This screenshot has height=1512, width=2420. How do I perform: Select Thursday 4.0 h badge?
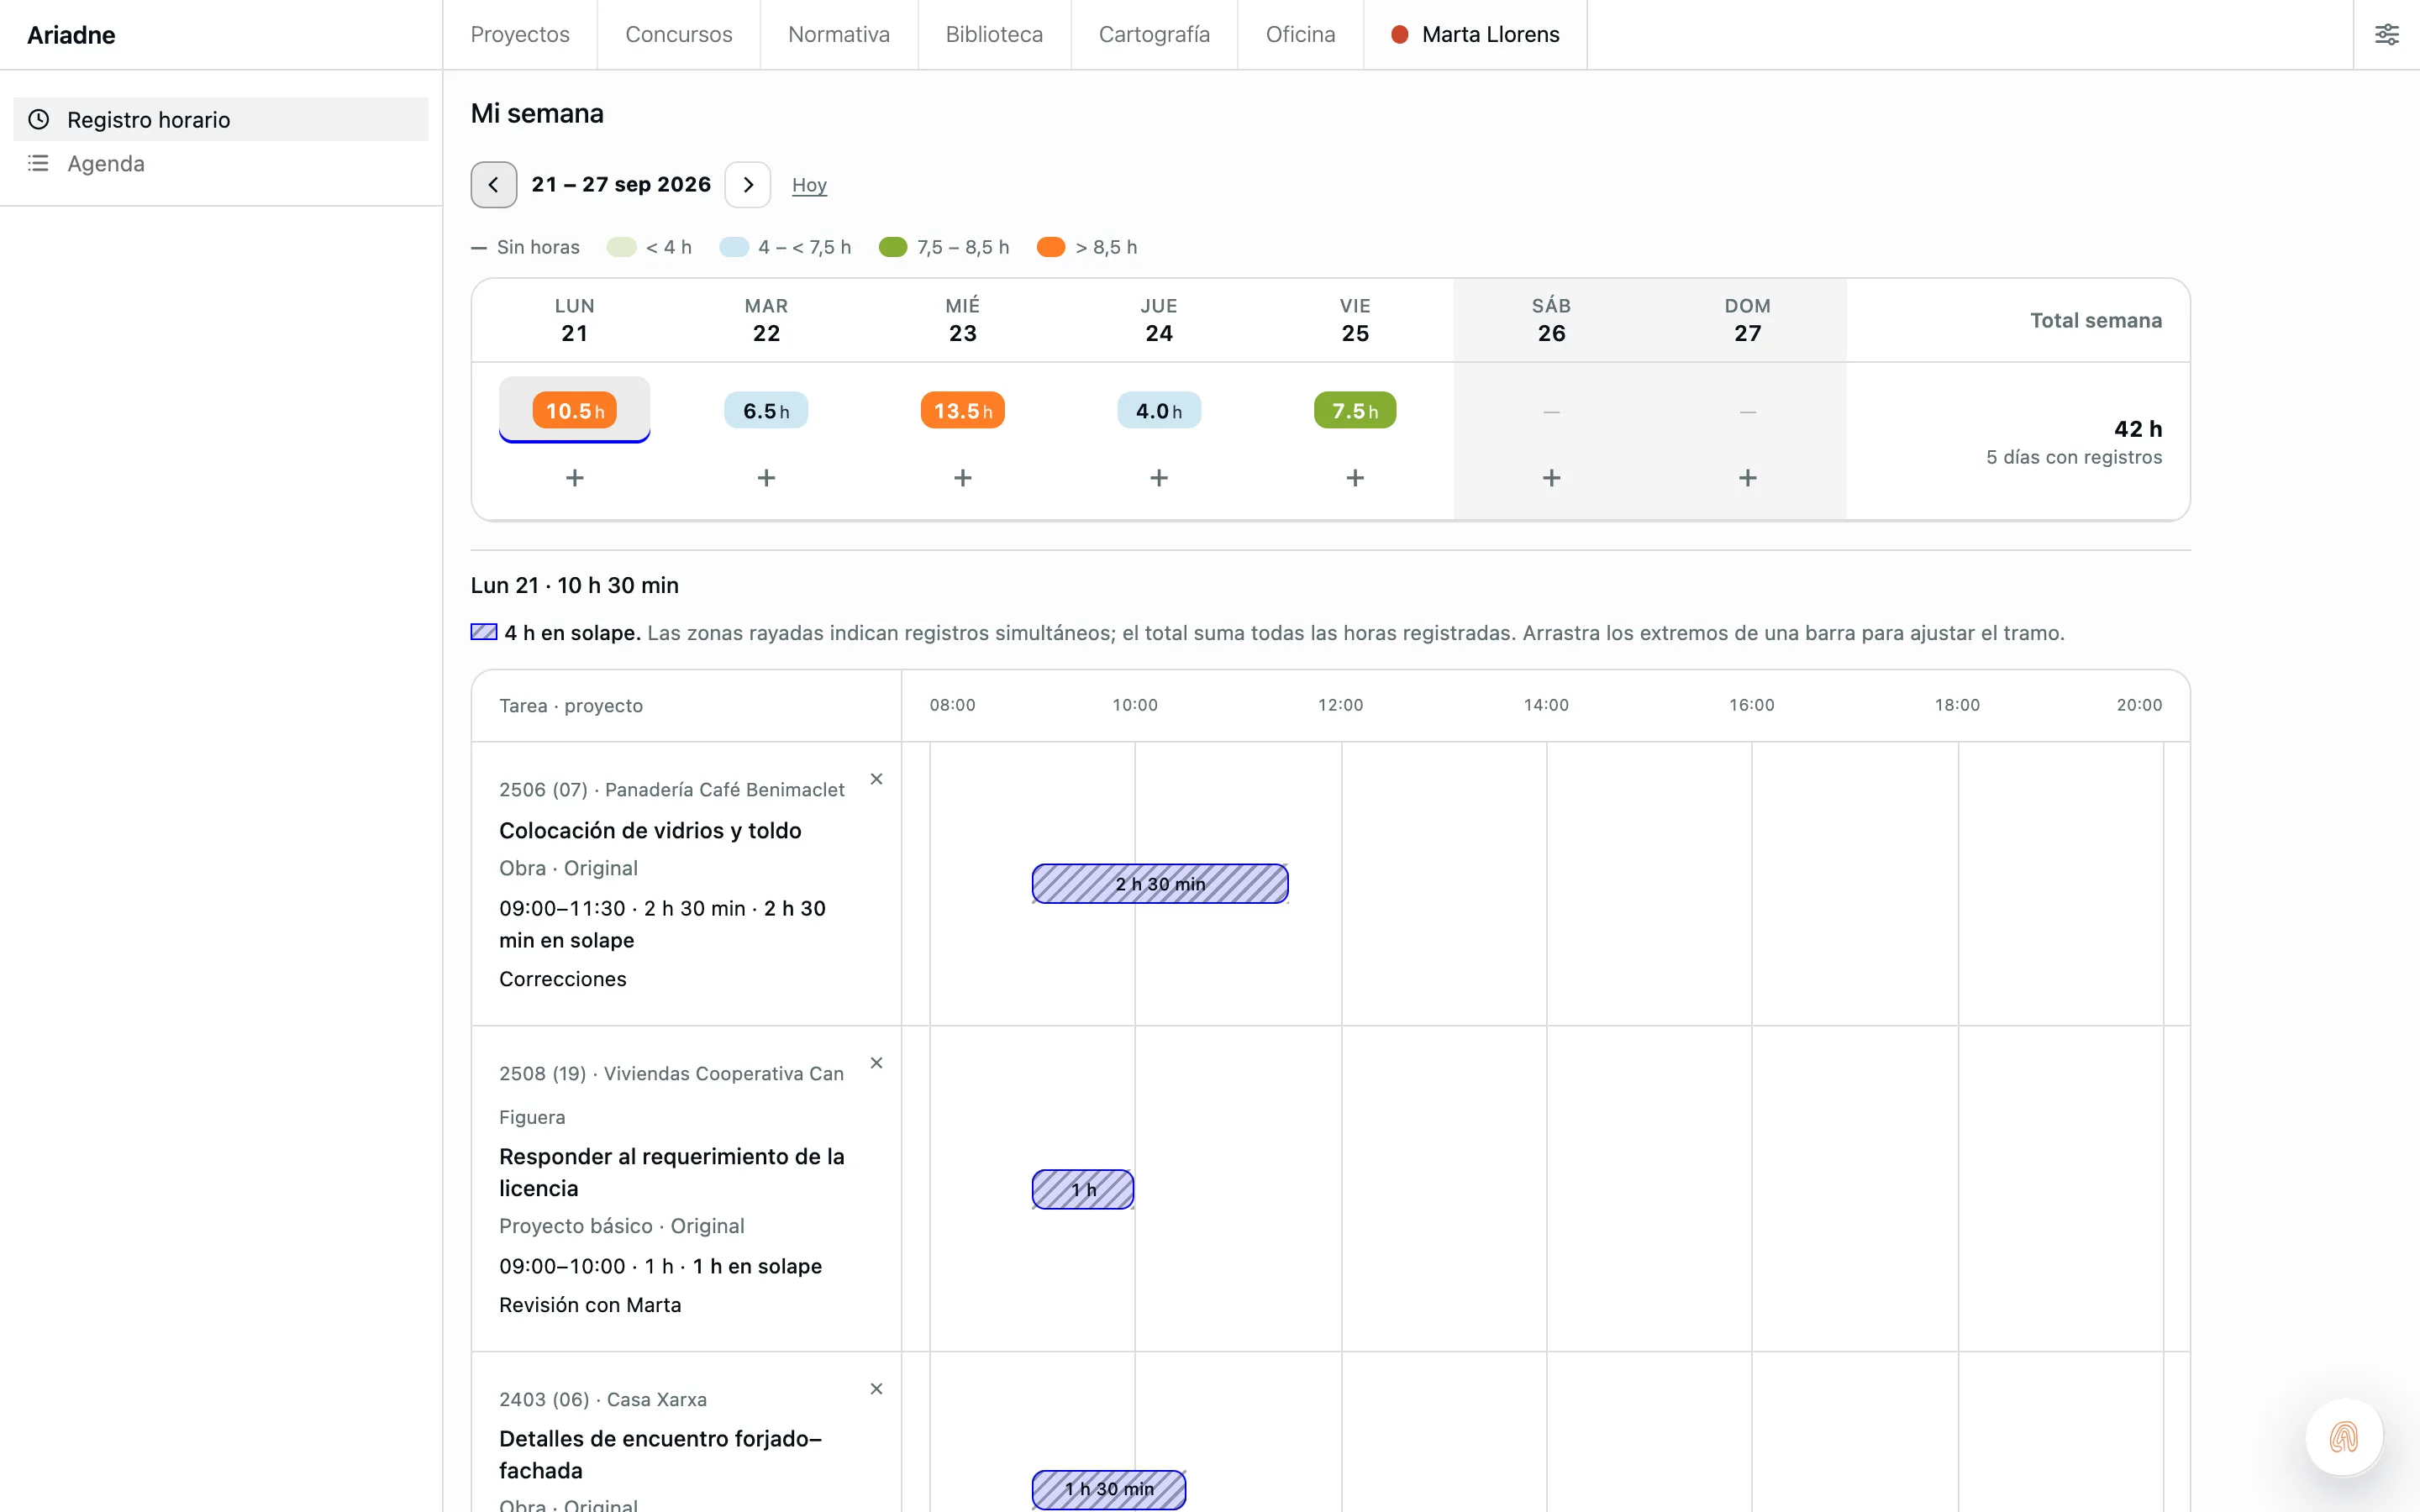click(x=1158, y=410)
